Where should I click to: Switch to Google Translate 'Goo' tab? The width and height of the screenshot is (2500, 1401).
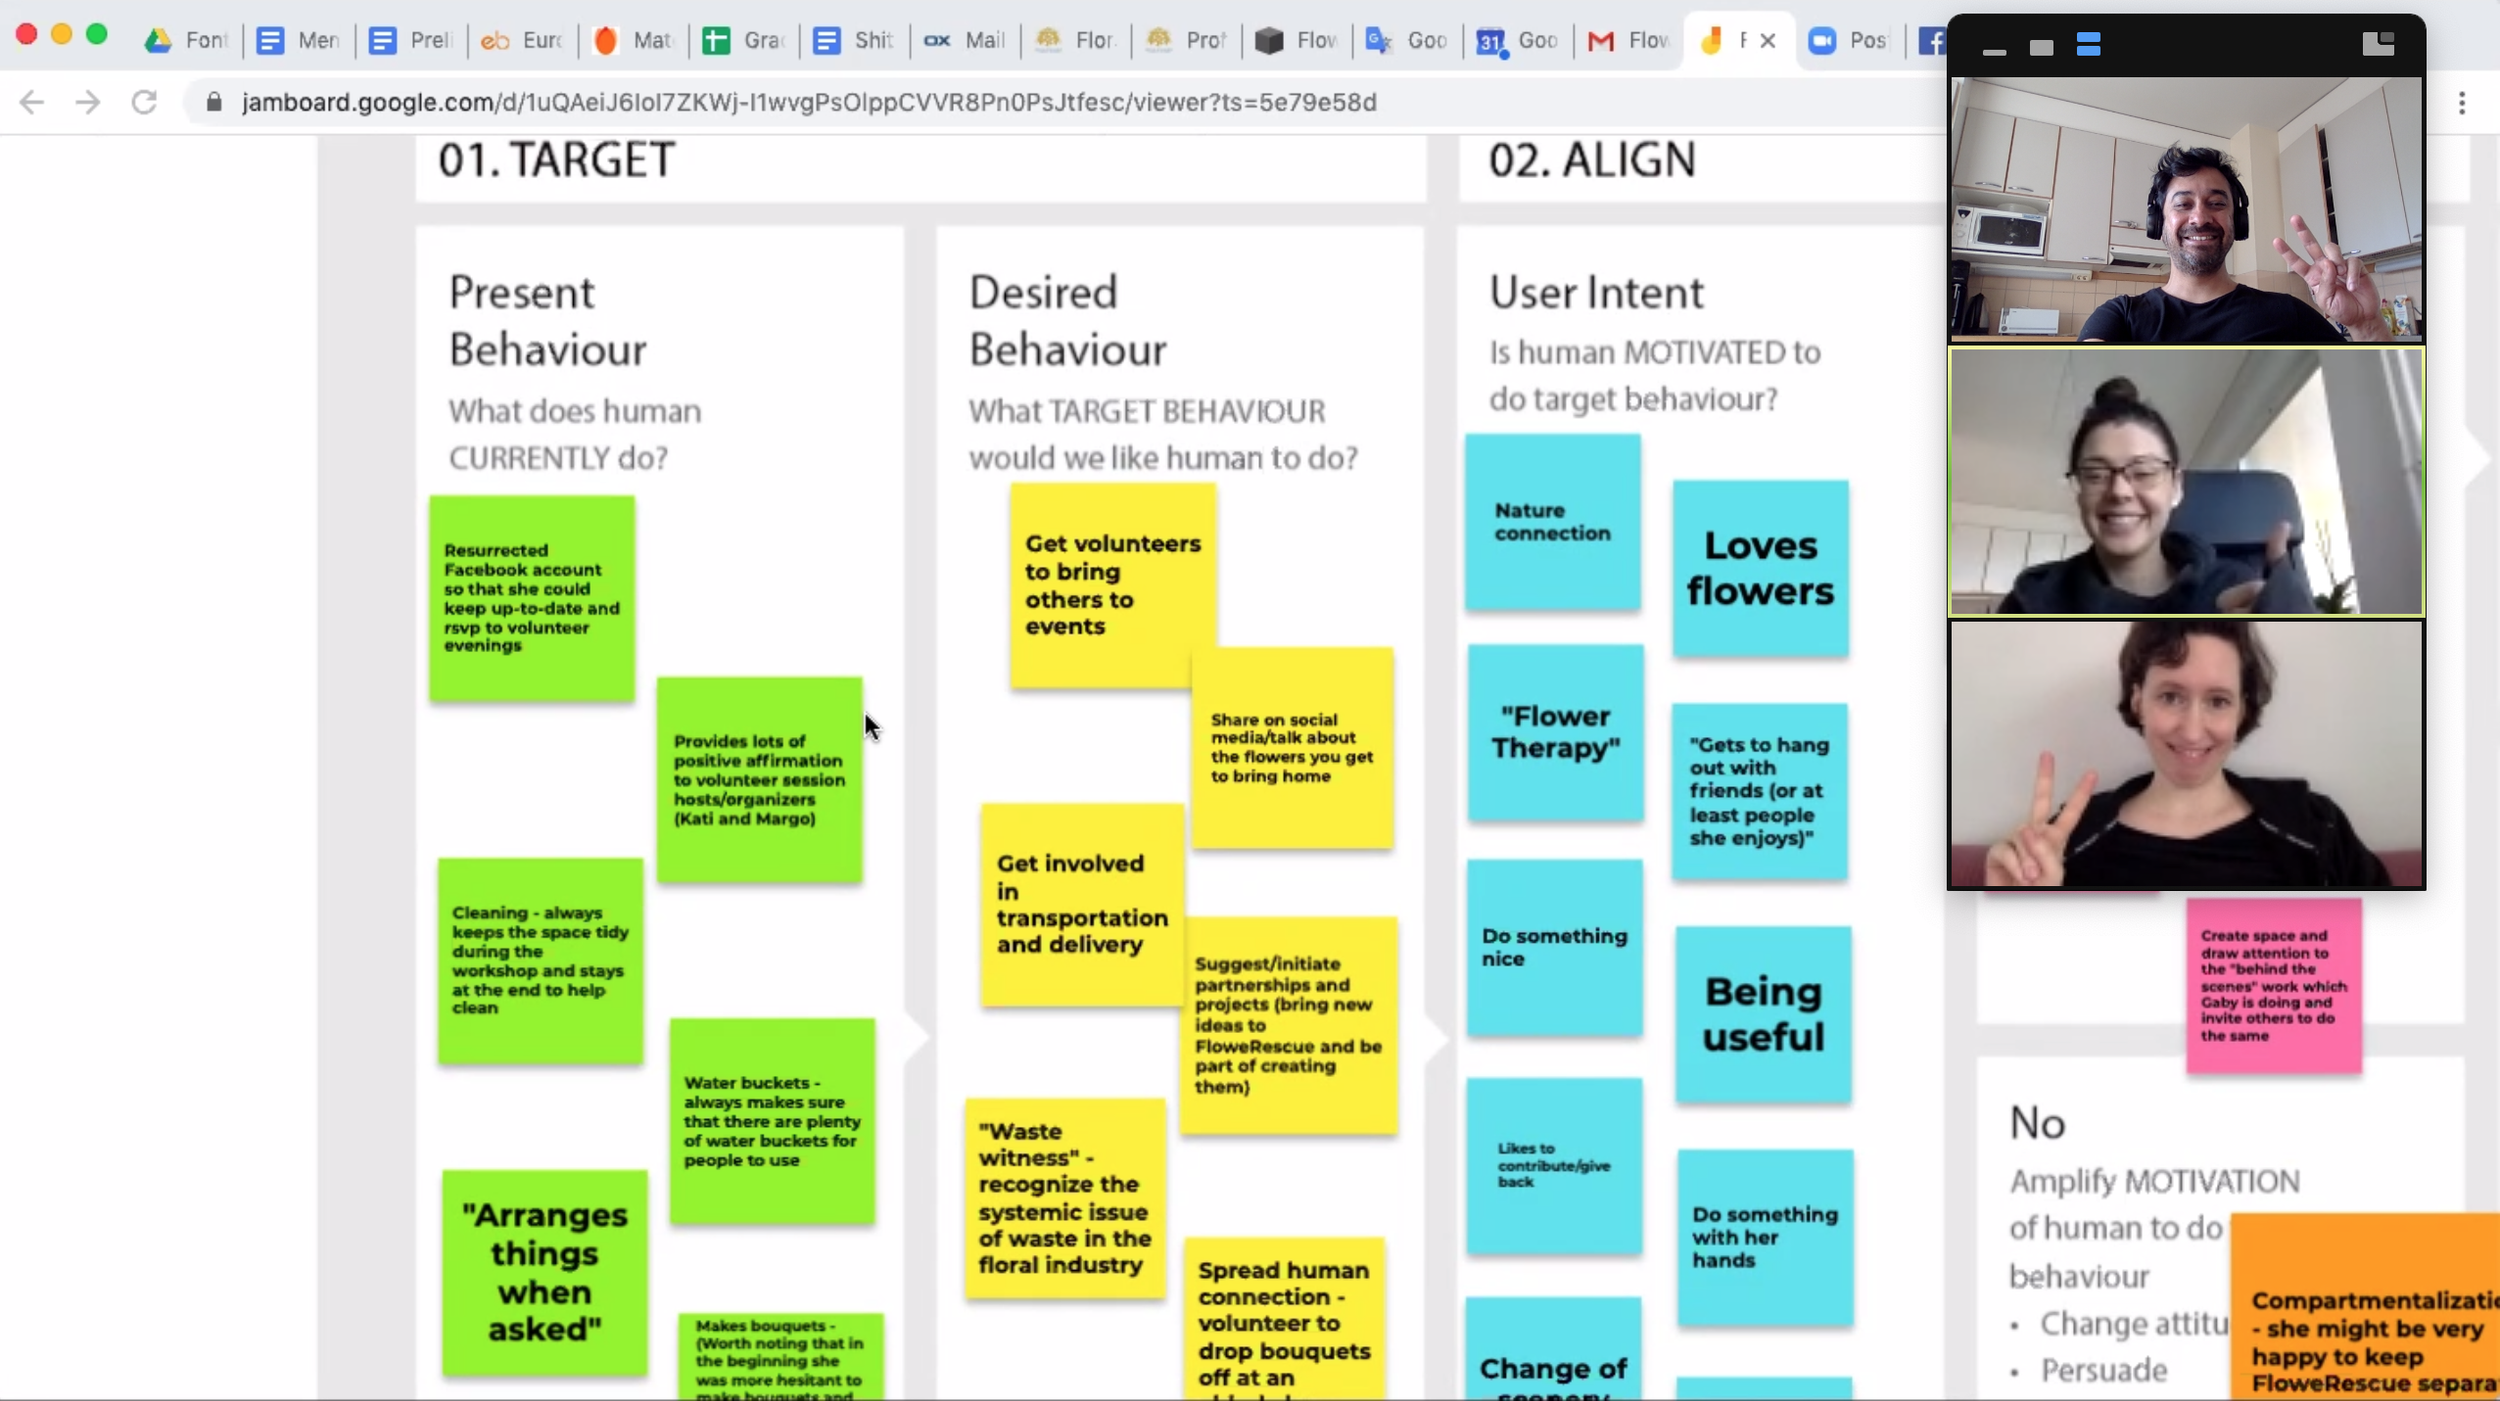[1407, 40]
